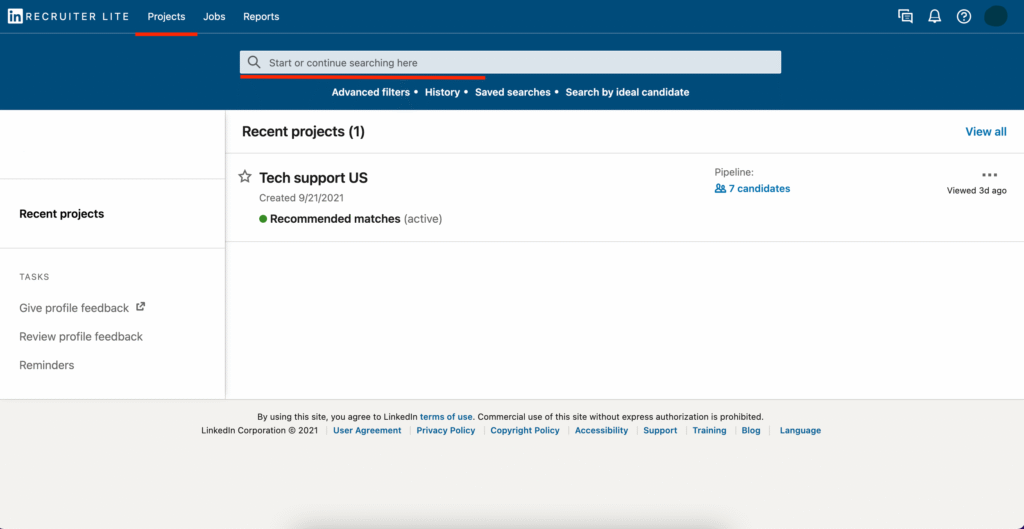Open the notifications bell

click(935, 17)
